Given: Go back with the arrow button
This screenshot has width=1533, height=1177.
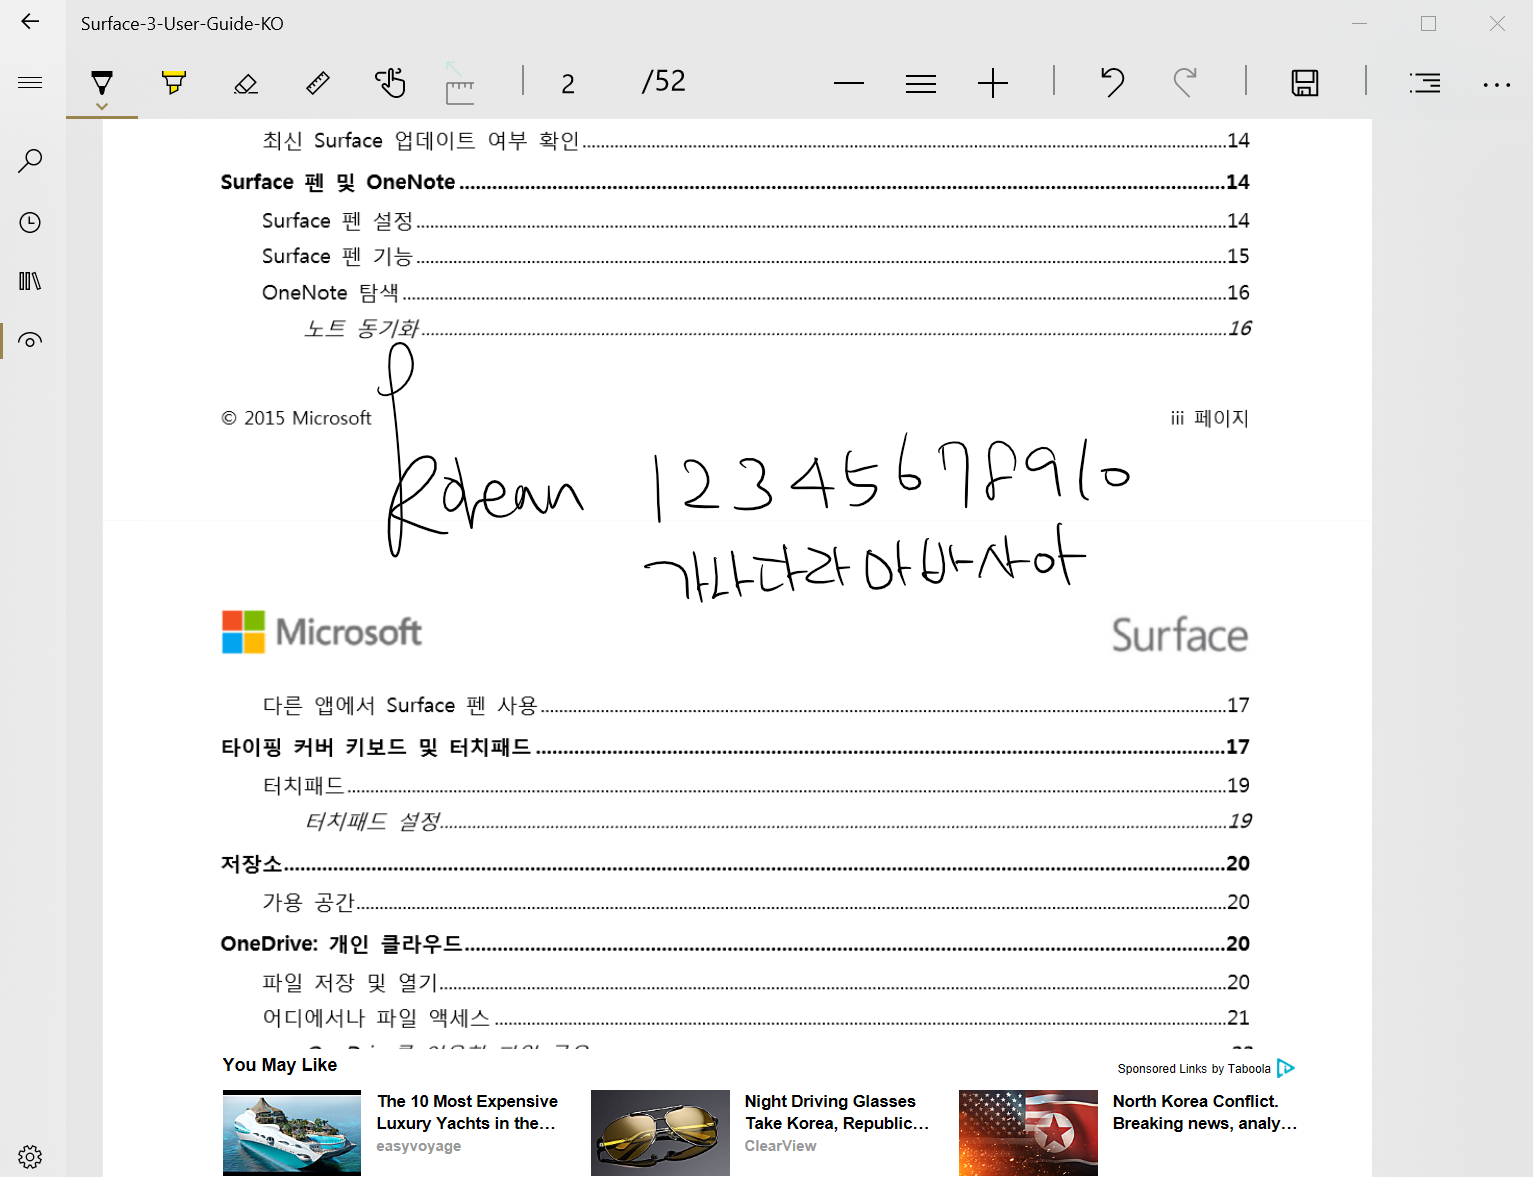Looking at the screenshot, I should pos(30,22).
